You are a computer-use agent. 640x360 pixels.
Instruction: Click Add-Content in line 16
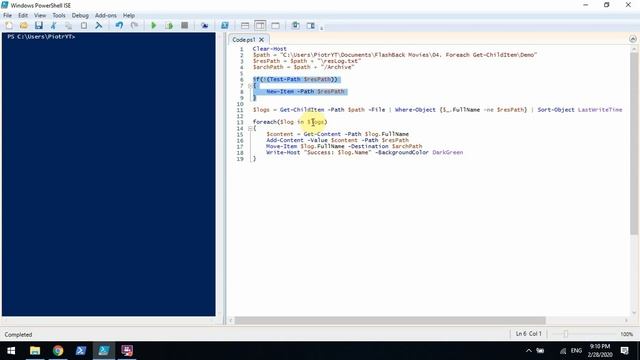tap(284, 140)
